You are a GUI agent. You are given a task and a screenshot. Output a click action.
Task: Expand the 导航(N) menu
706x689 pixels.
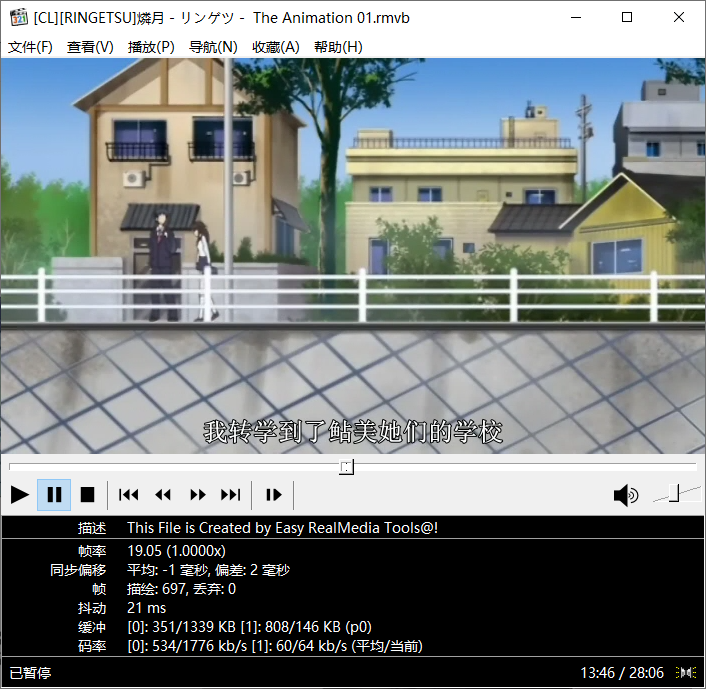click(x=213, y=47)
